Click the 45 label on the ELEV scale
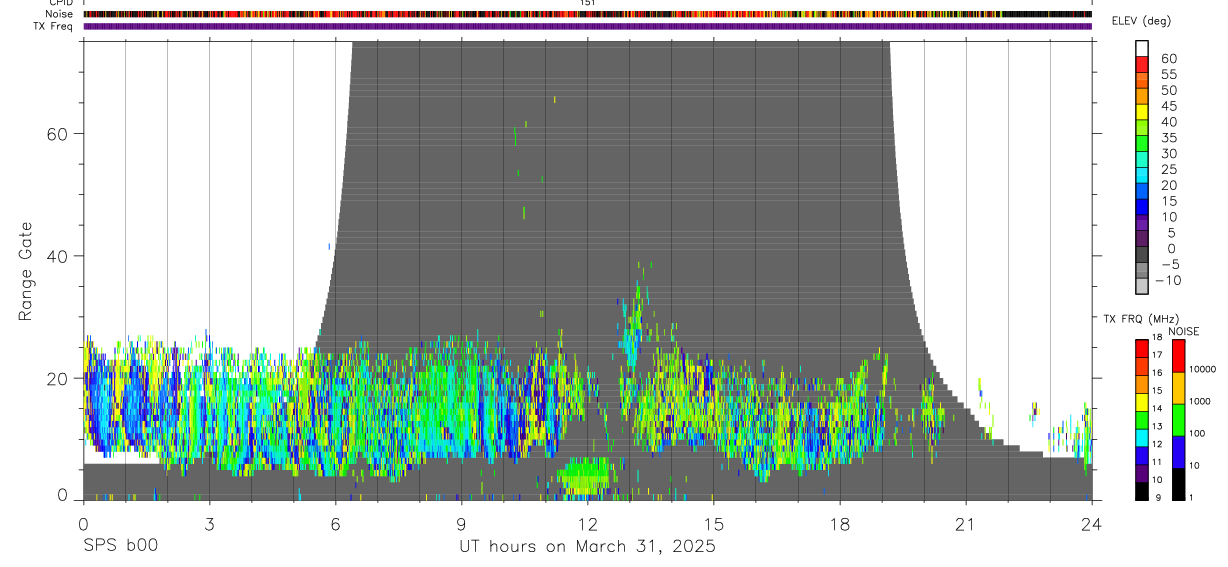1228x567 pixels. point(1168,106)
